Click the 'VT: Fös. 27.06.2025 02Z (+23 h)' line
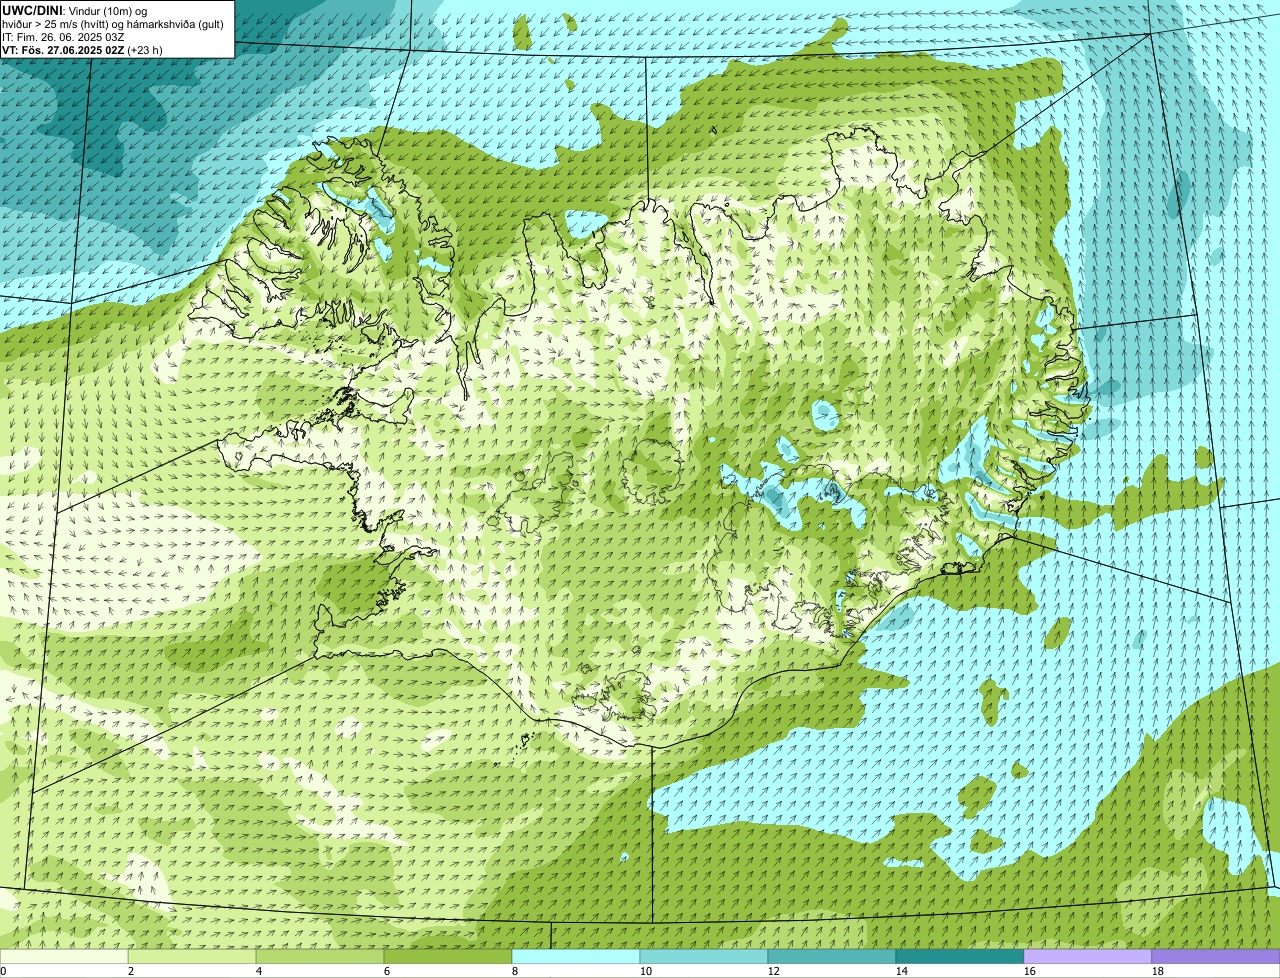This screenshot has height=978, width=1280. [82, 49]
